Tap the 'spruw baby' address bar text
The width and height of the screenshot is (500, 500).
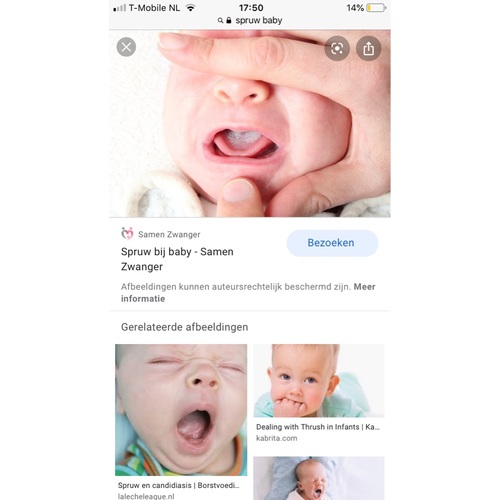tap(259, 20)
